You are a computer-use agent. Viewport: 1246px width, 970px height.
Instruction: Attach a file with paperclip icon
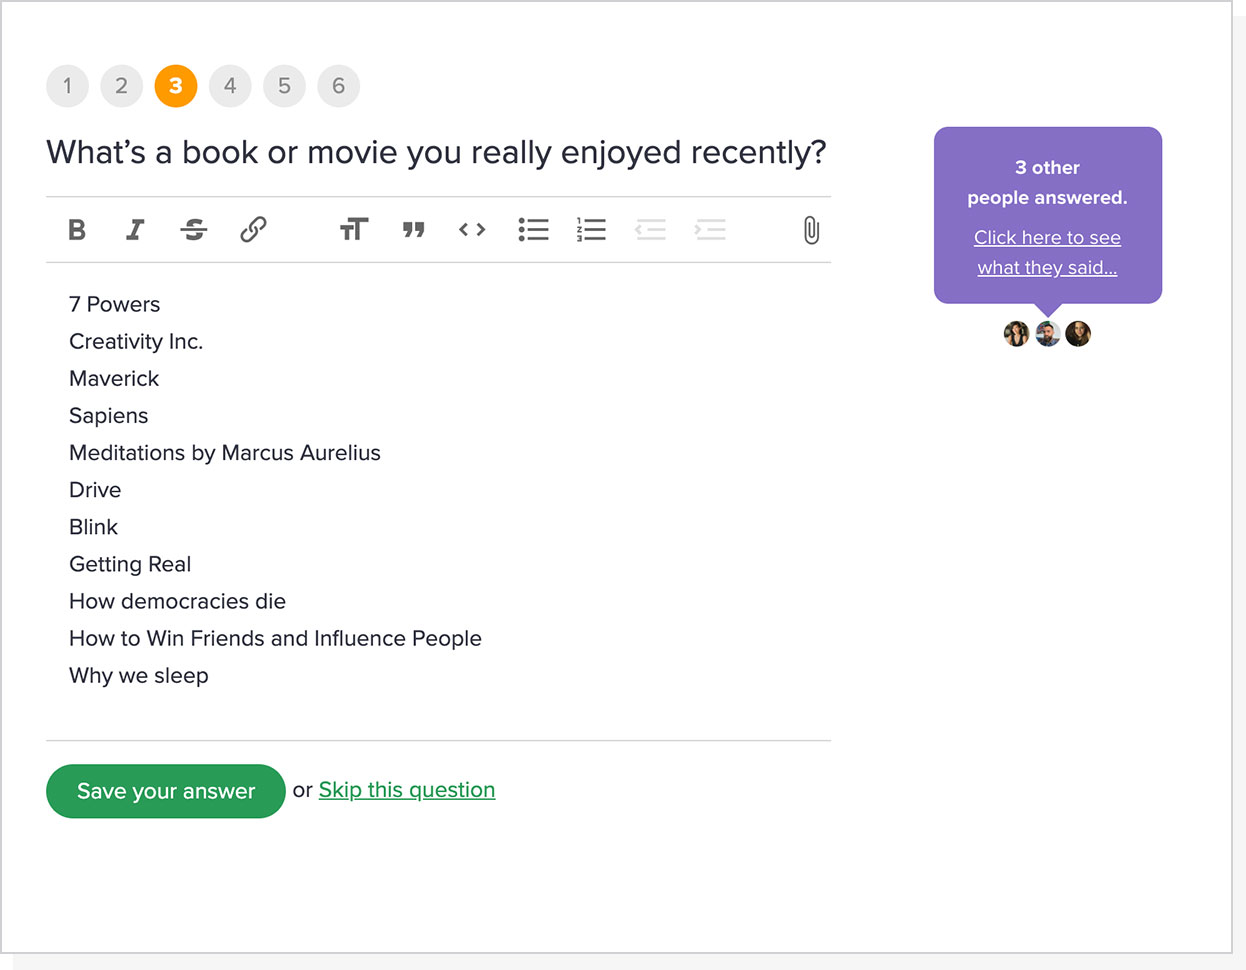click(811, 230)
